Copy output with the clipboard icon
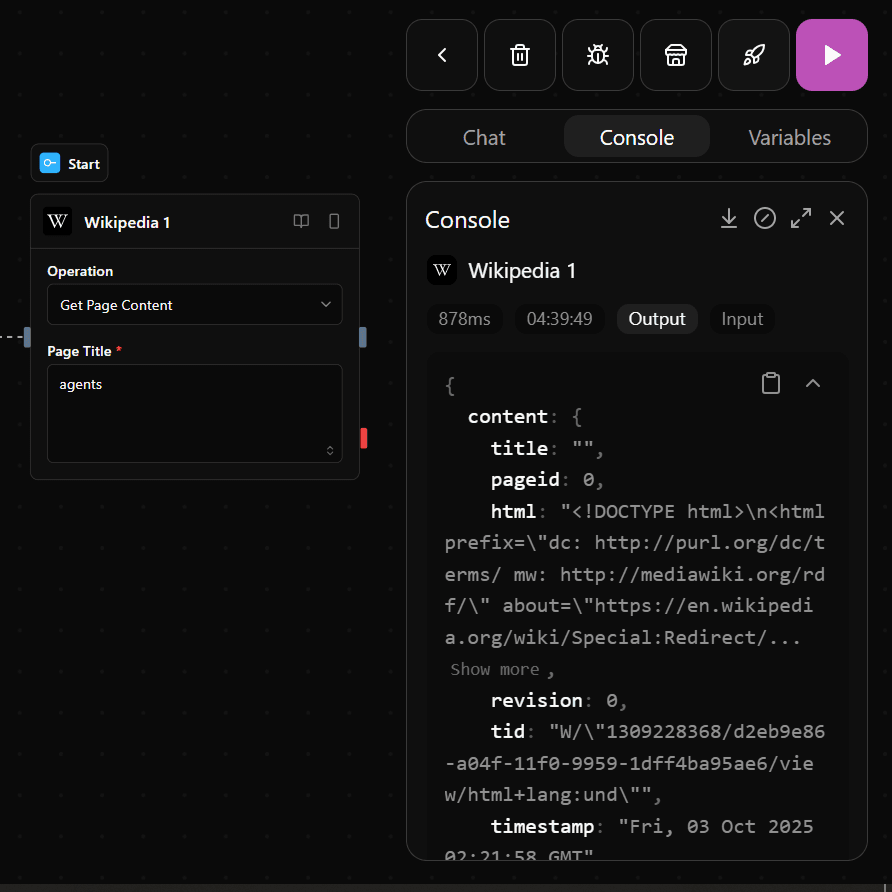This screenshot has height=892, width=892. (771, 383)
